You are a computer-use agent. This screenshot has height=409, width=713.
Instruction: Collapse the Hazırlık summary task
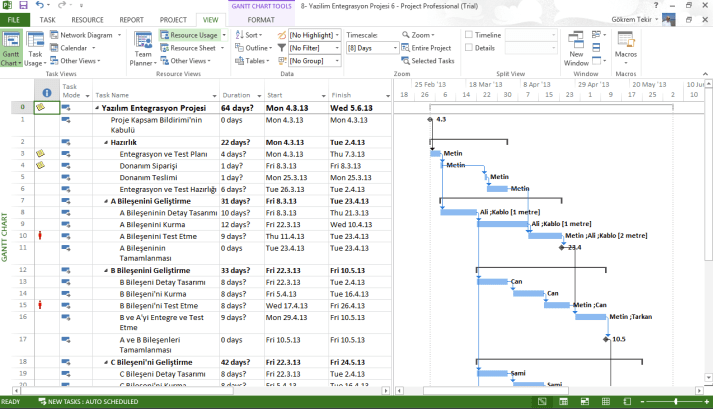pyautogui.click(x=105, y=142)
